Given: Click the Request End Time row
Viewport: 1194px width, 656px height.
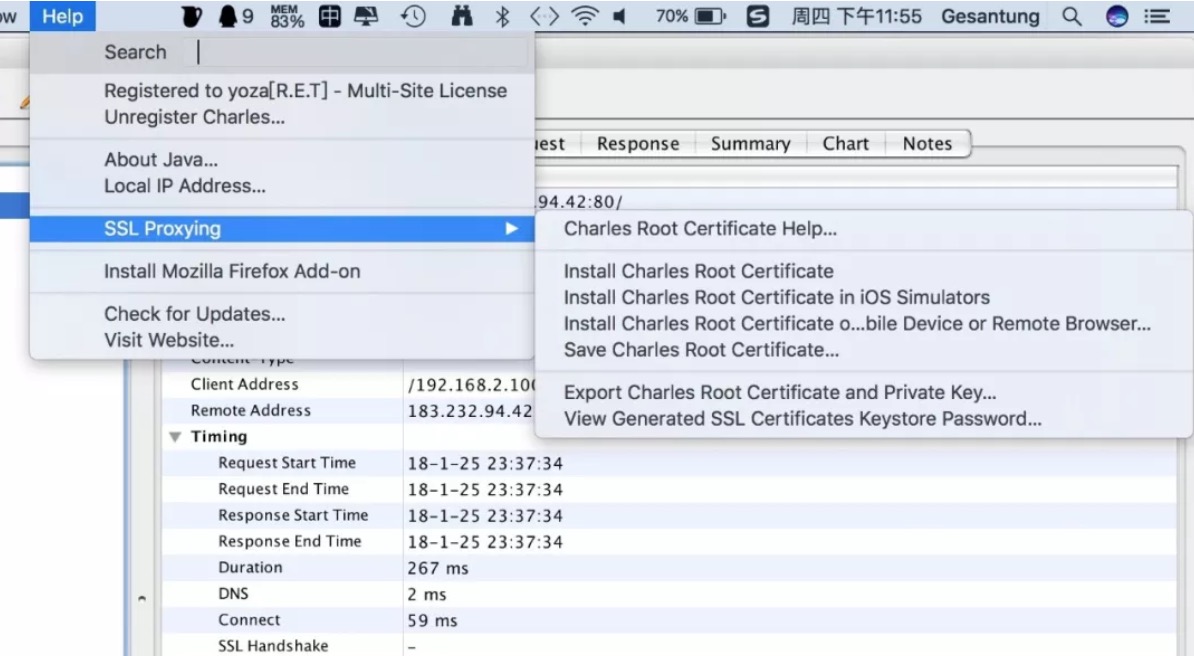Looking at the screenshot, I should (x=669, y=489).
